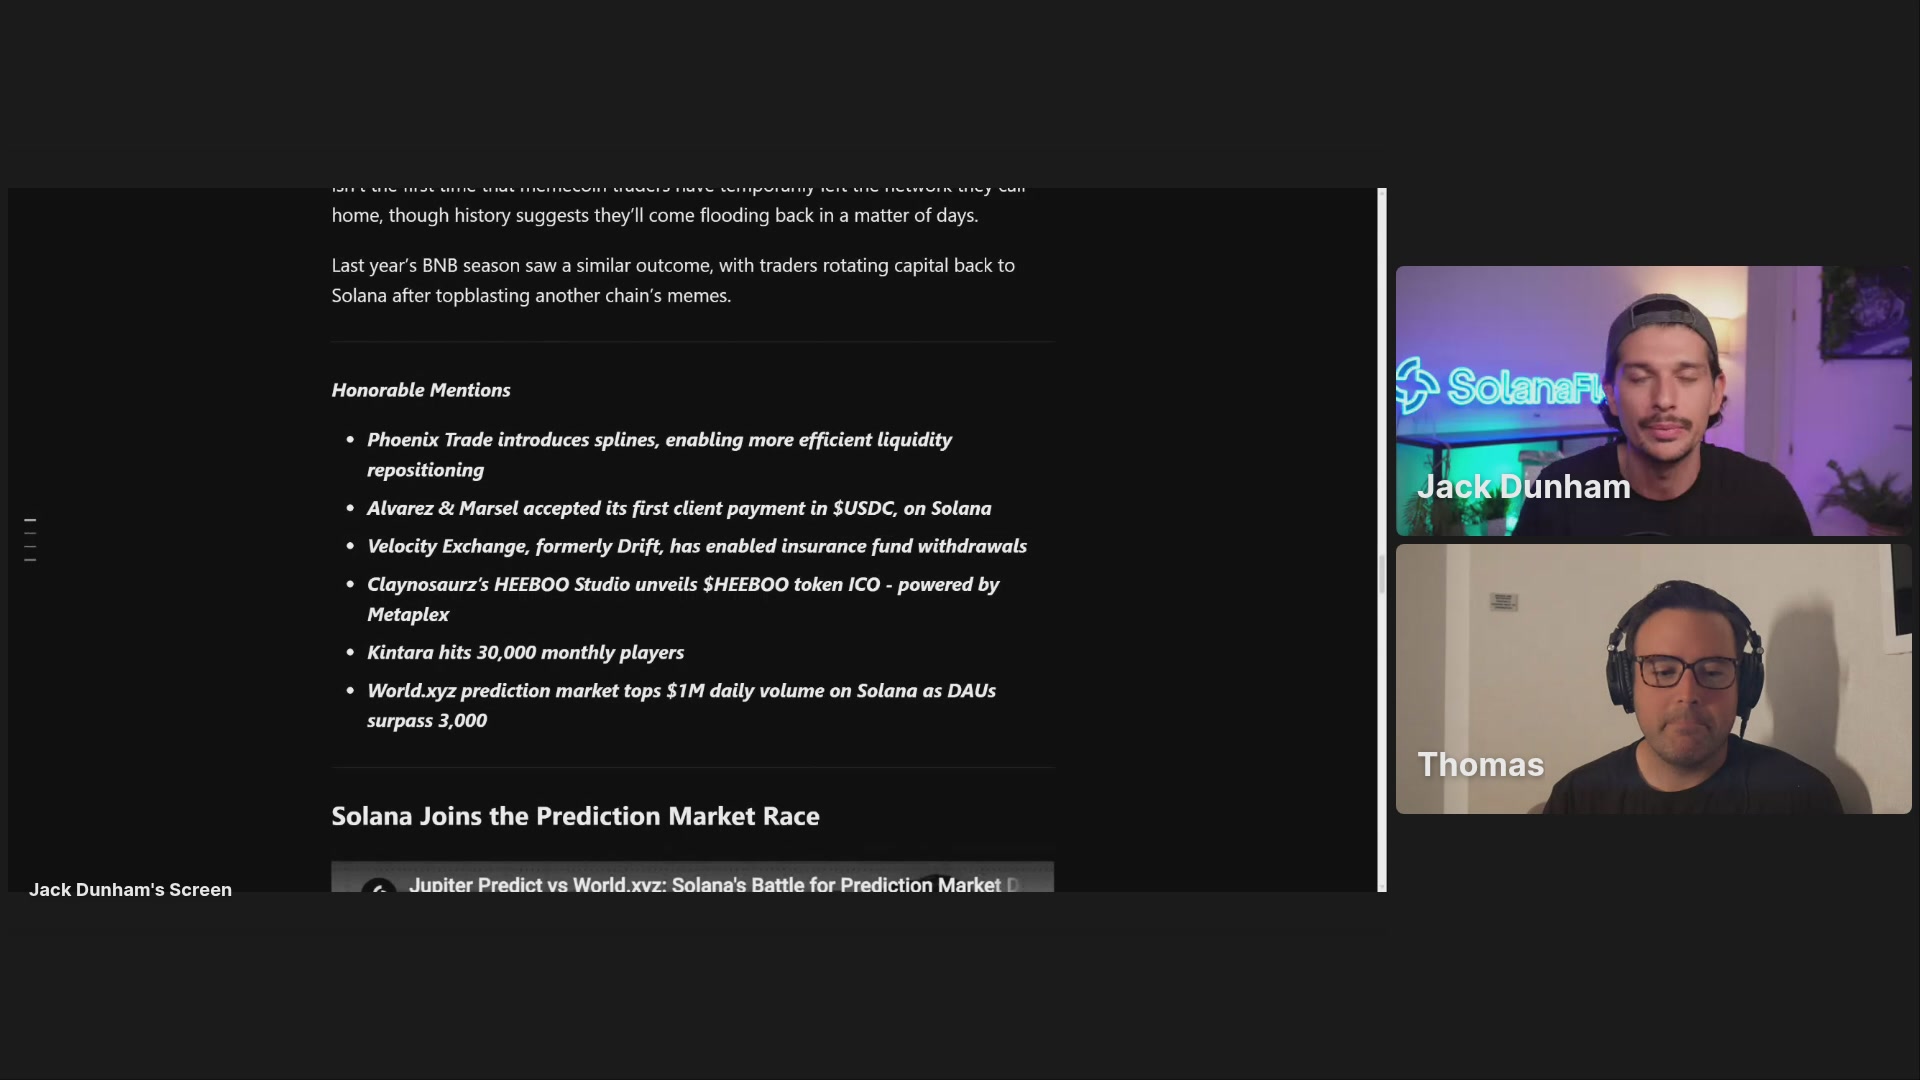This screenshot has height=1080, width=1920.
Task: Click the Claynosaurz HEEBOO Studio bullet
Action: click(x=683, y=599)
